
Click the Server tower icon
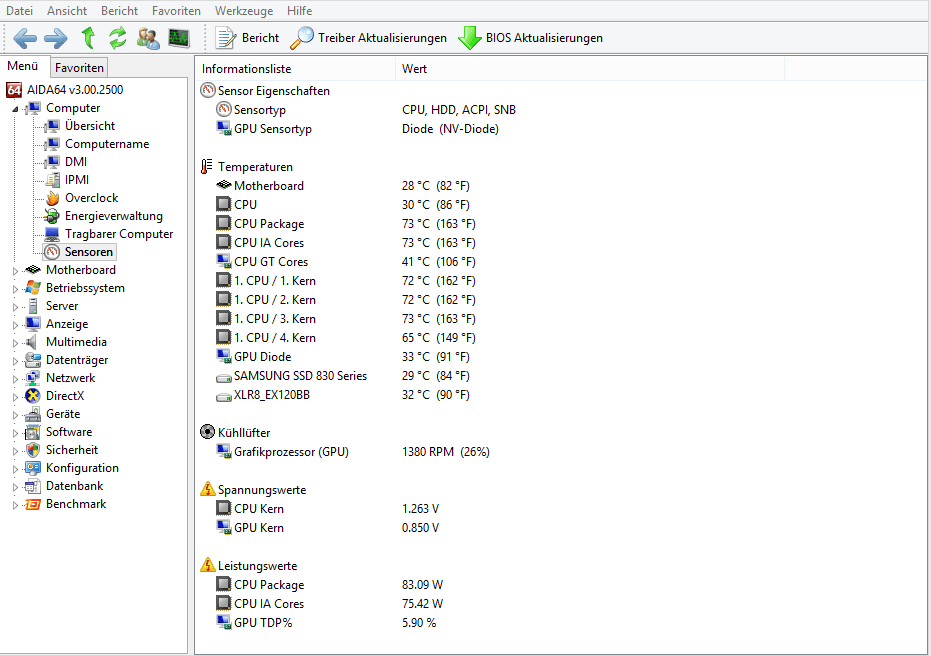click(x=33, y=306)
